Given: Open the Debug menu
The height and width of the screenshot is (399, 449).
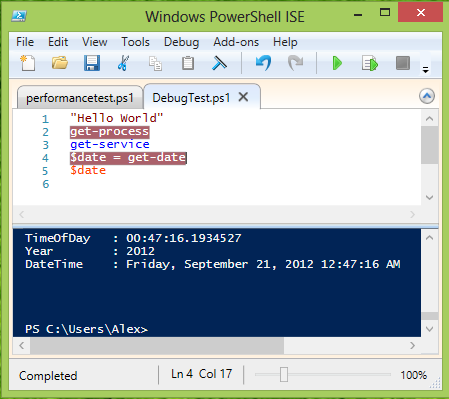Looking at the screenshot, I should click(x=181, y=42).
